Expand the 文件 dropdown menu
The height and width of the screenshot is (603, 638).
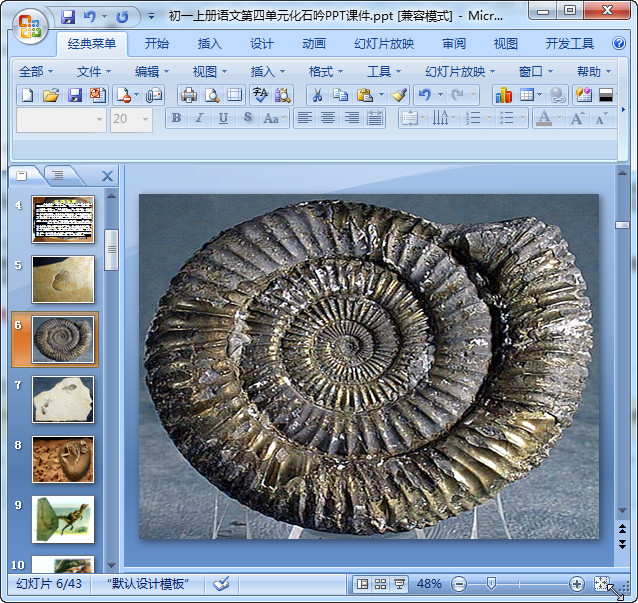(x=94, y=71)
